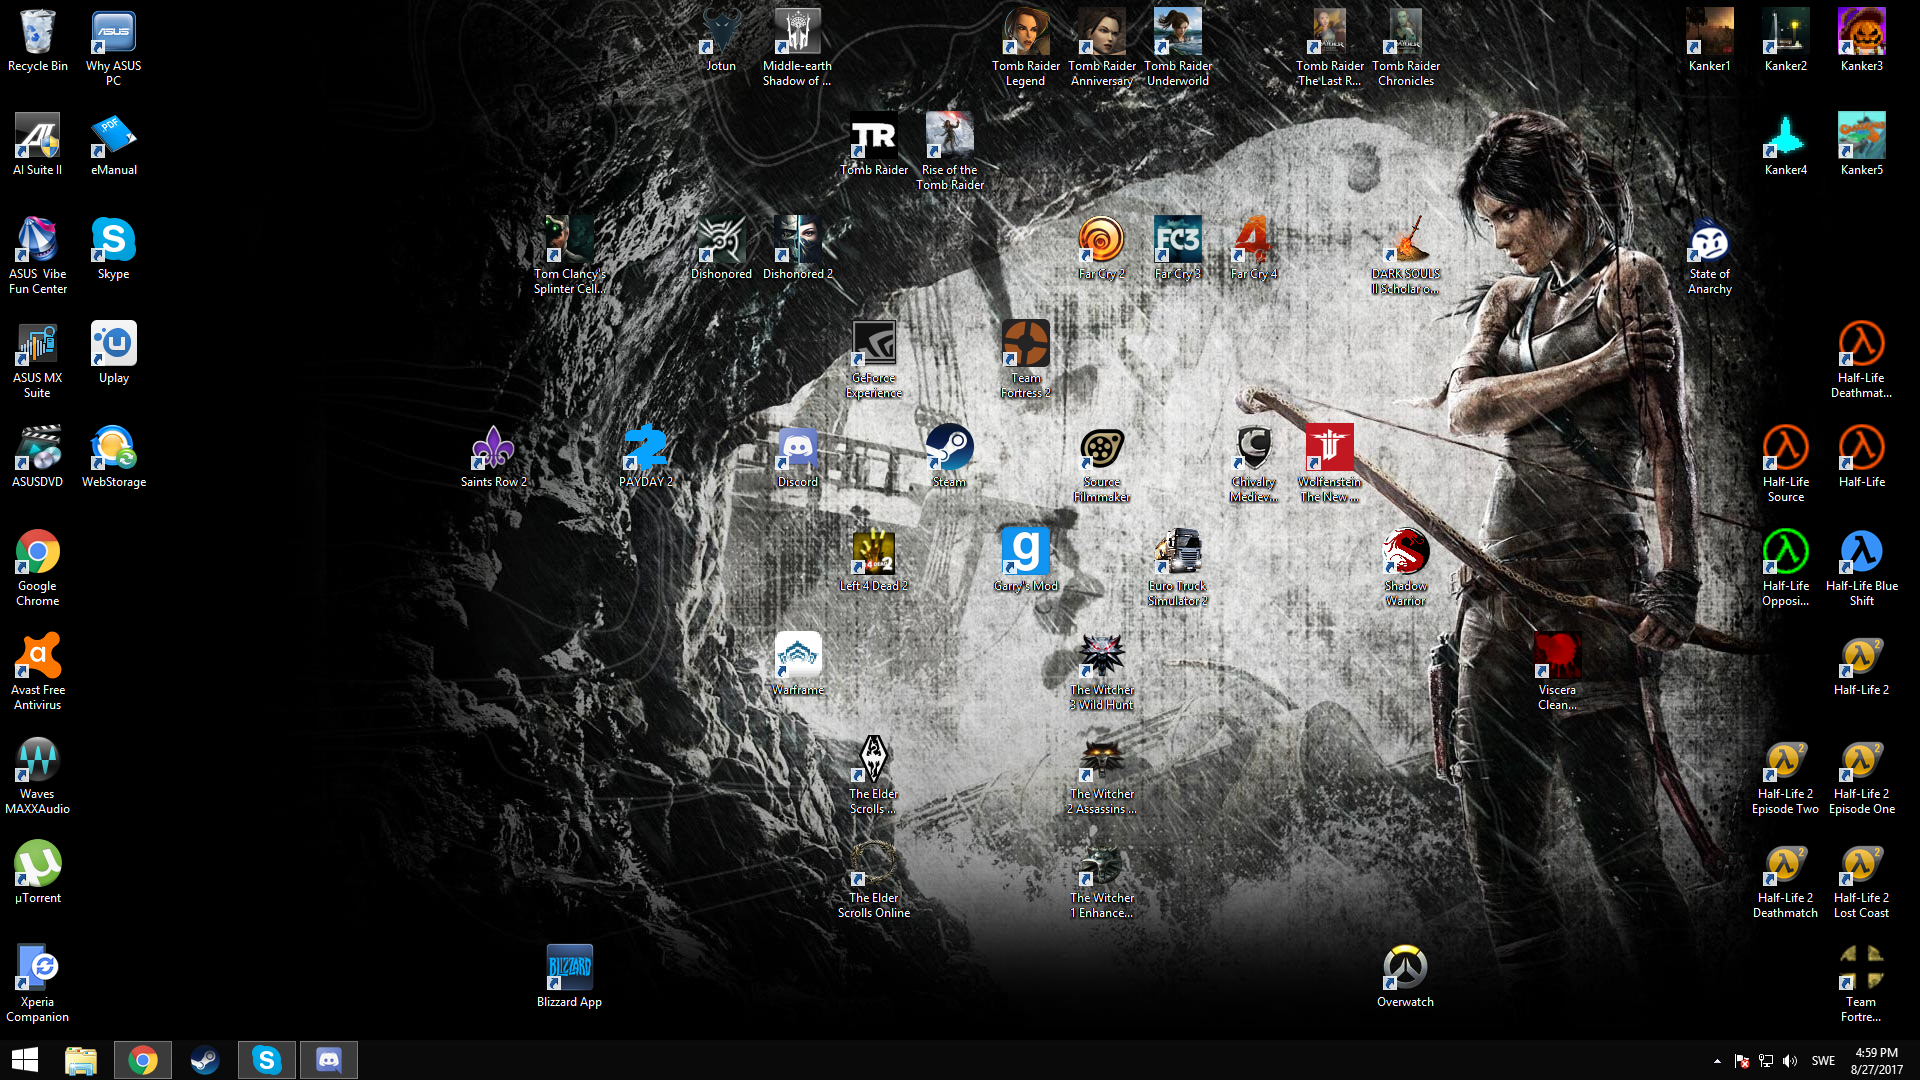Select The Witcher 3 Wild Hunt icon
Viewport: 1920px width, 1080px height.
tap(1101, 656)
